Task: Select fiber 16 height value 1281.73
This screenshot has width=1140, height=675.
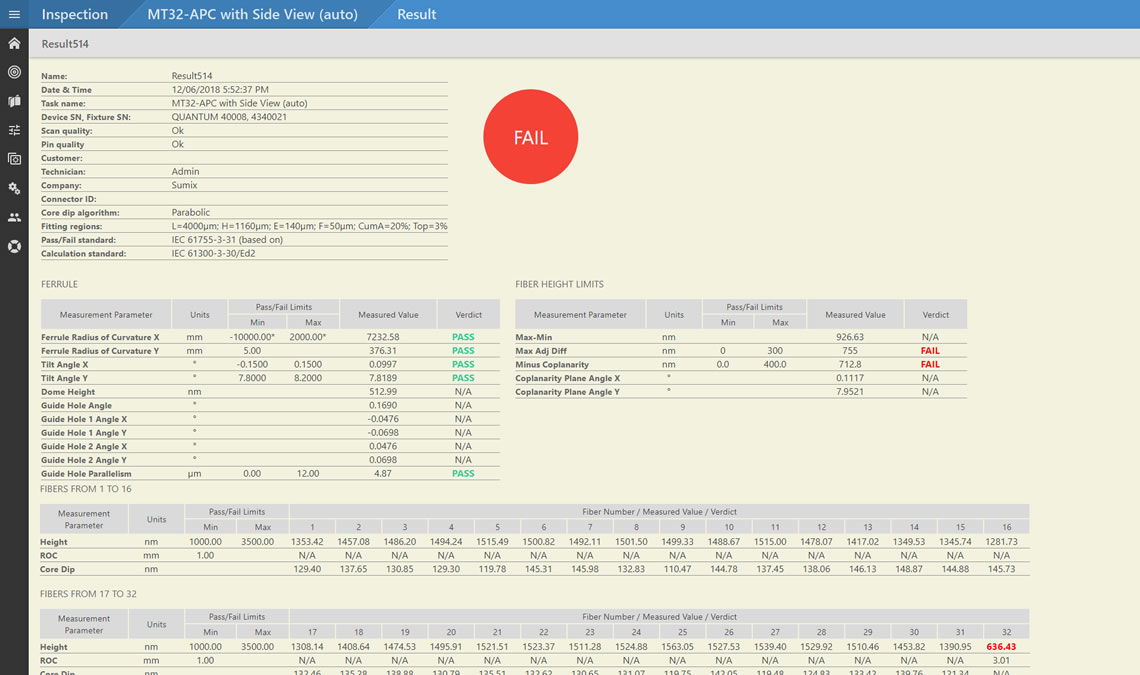Action: point(1002,542)
